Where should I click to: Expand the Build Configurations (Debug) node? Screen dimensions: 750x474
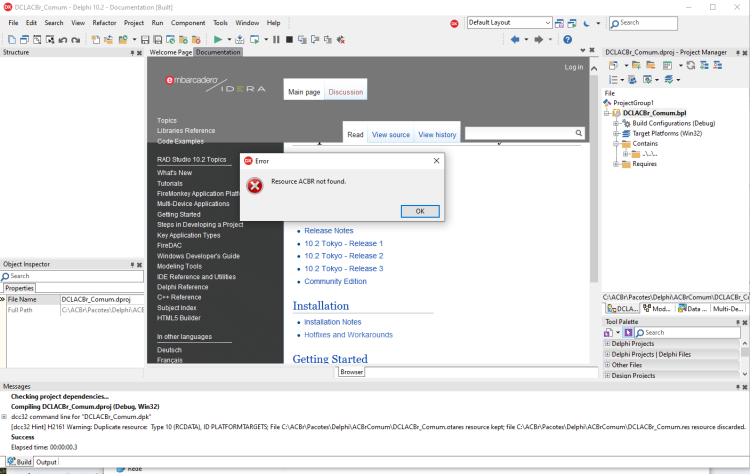pyautogui.click(x=616, y=123)
